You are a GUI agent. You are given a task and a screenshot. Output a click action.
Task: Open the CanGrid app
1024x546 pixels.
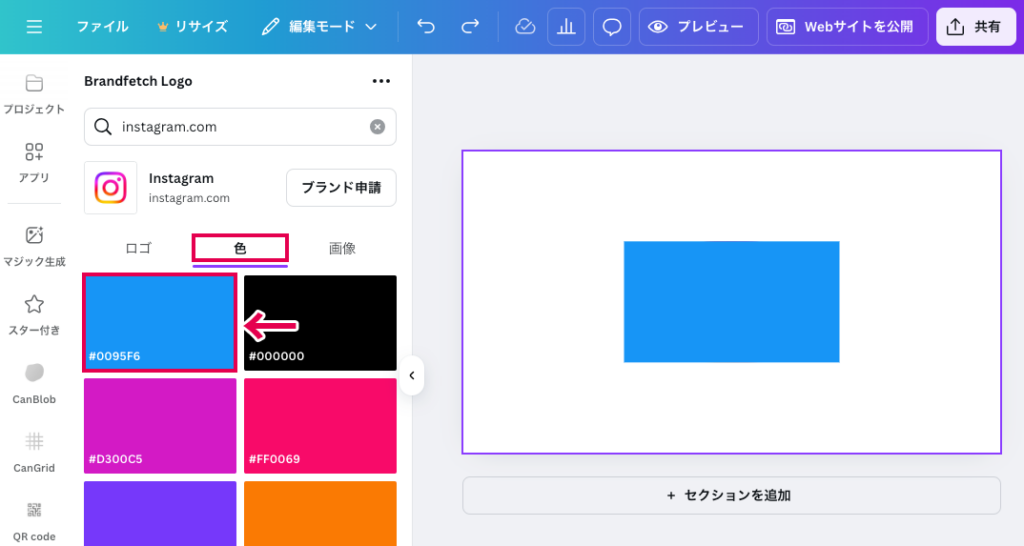point(34,453)
